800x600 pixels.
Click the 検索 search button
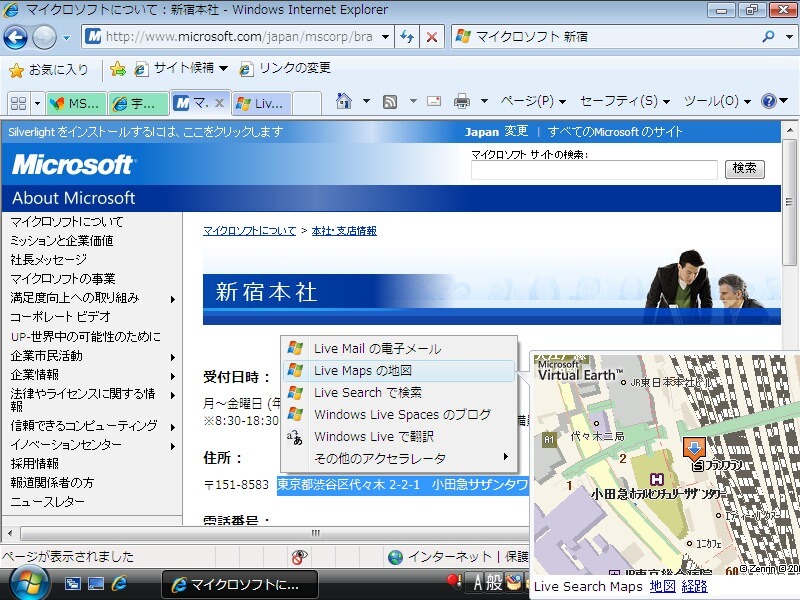point(744,168)
